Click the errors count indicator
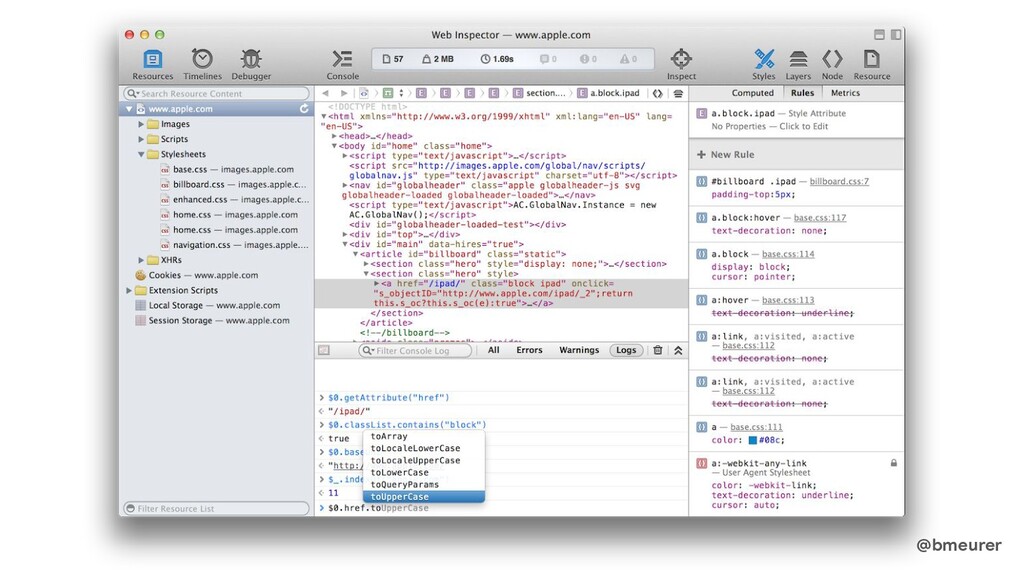 pyautogui.click(x=588, y=59)
